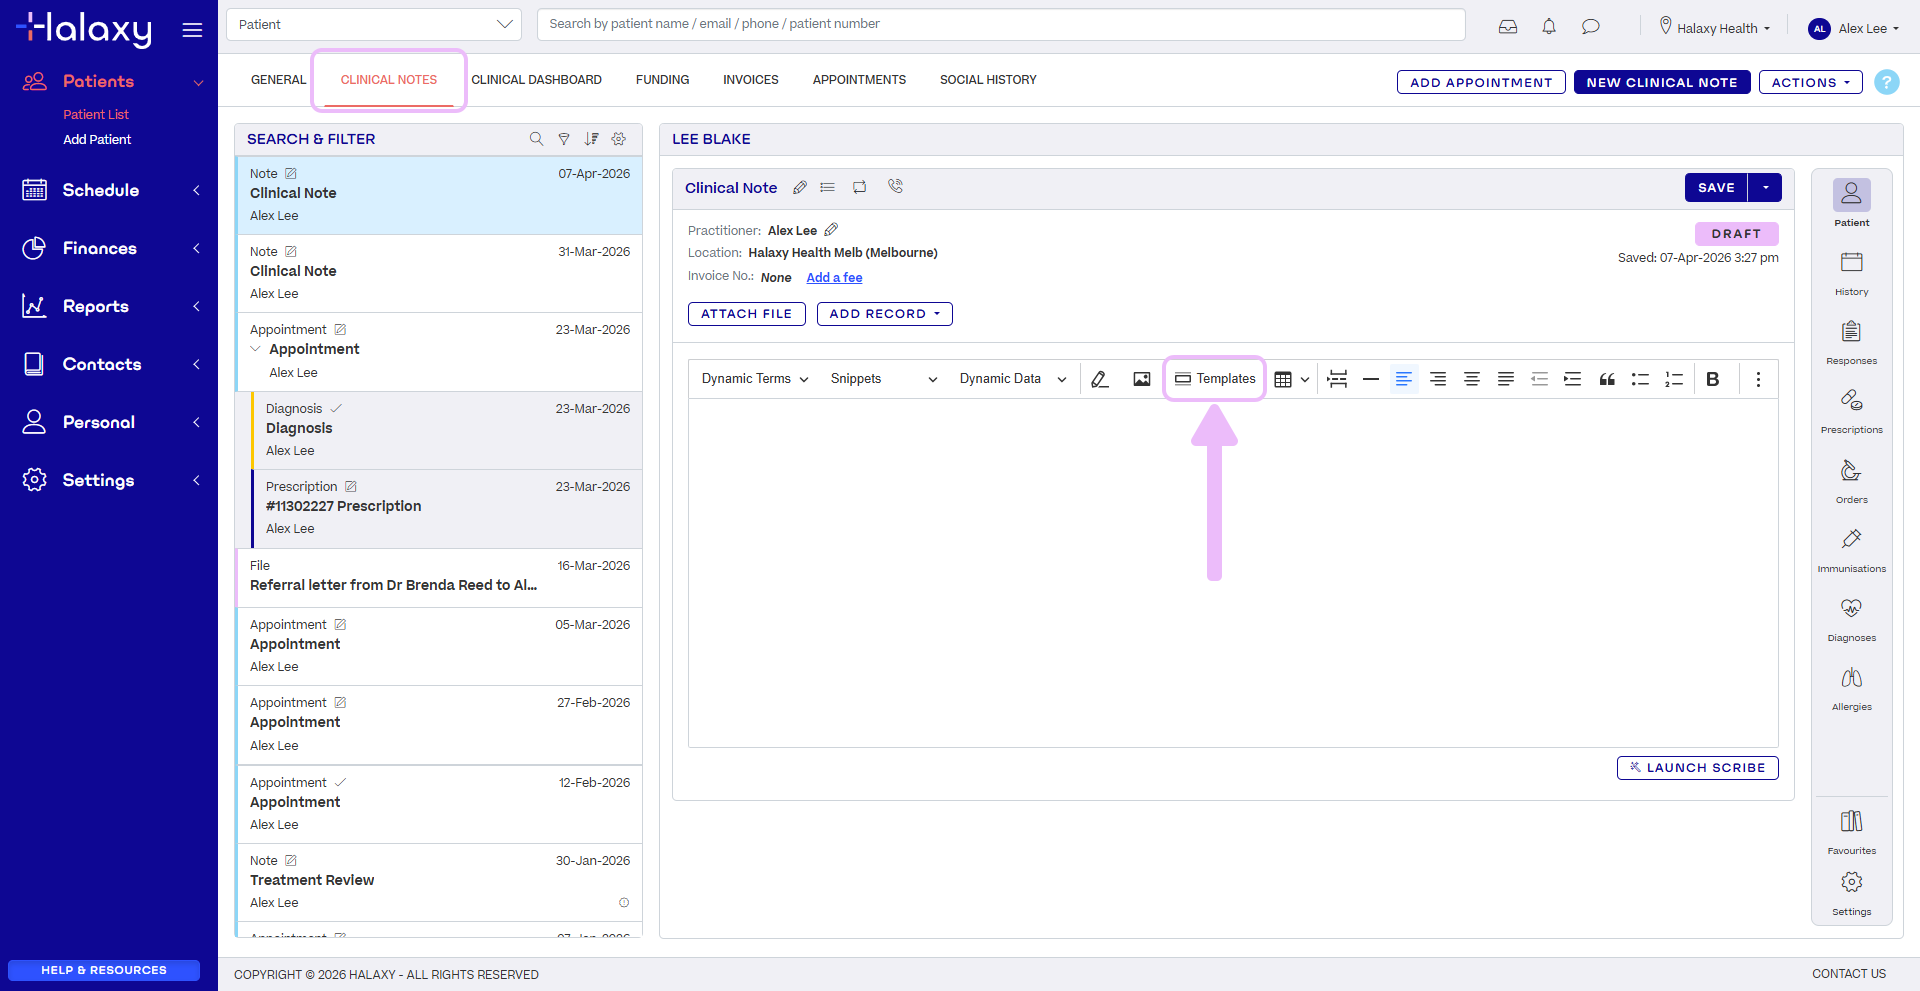Viewport: 1920px width, 991px height.
Task: Click the signature pen icon in editor toolbar
Action: point(1100,379)
